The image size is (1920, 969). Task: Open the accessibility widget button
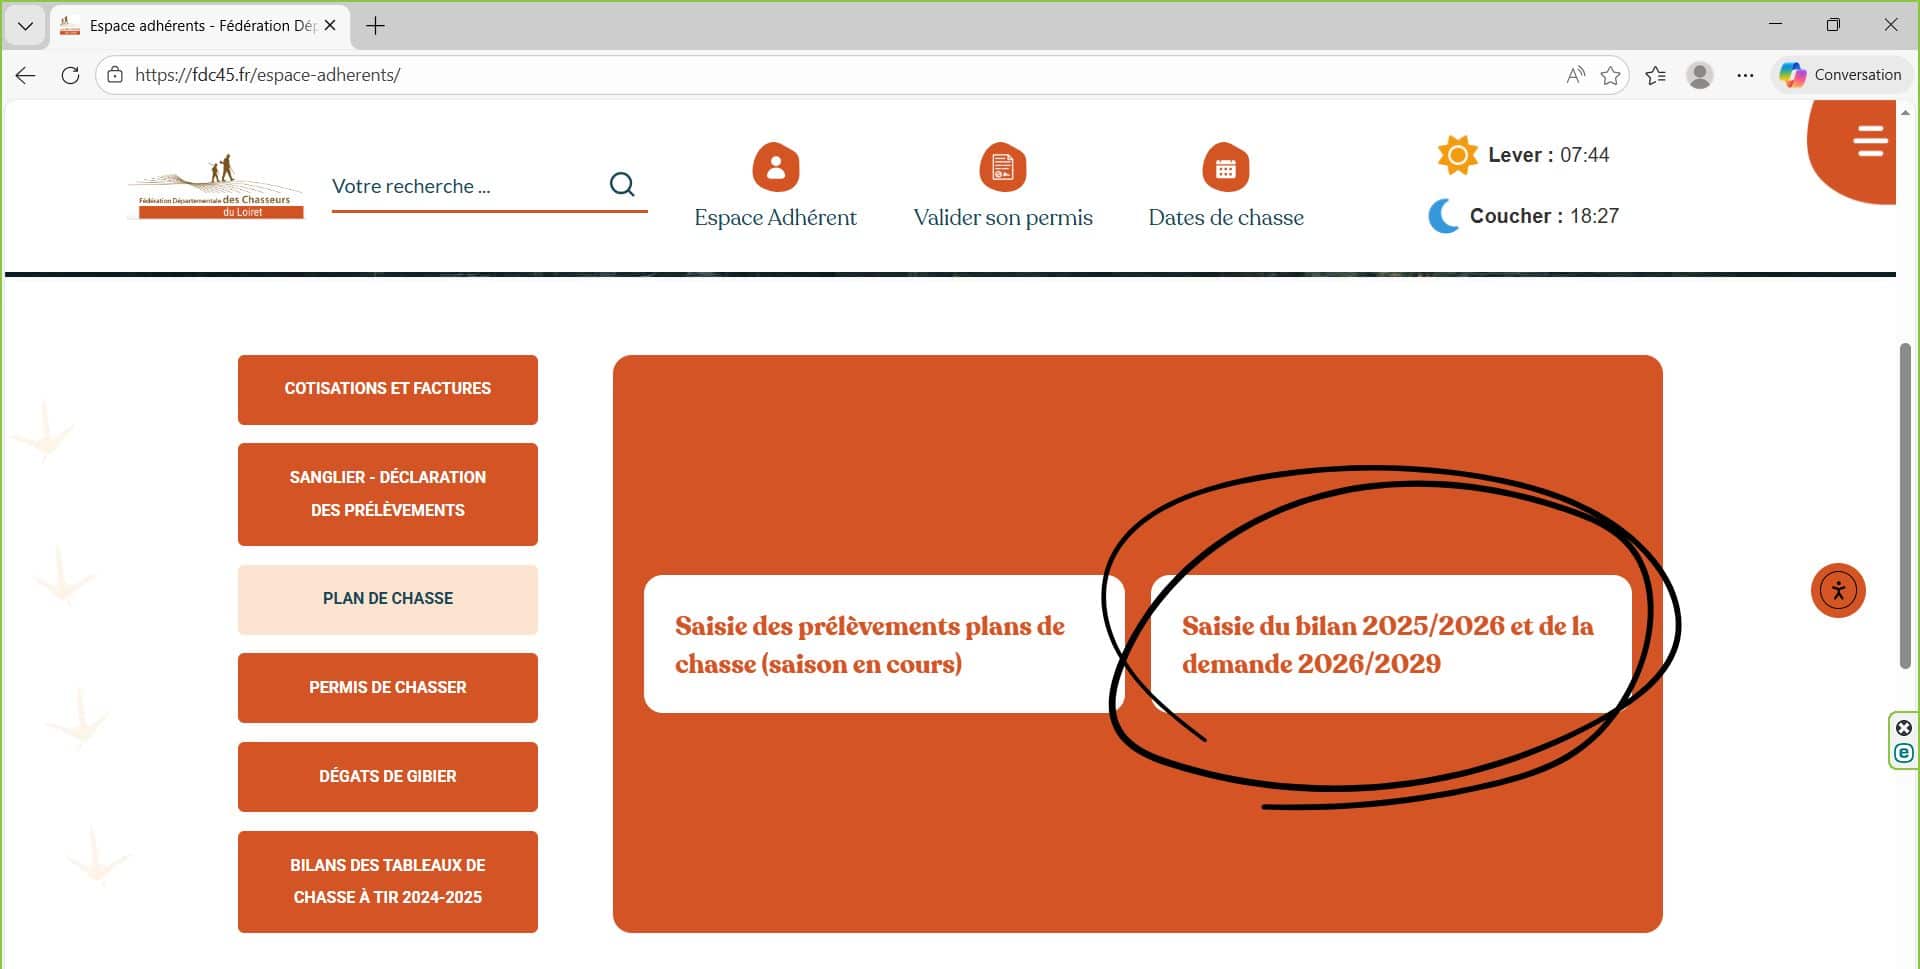click(x=1837, y=590)
